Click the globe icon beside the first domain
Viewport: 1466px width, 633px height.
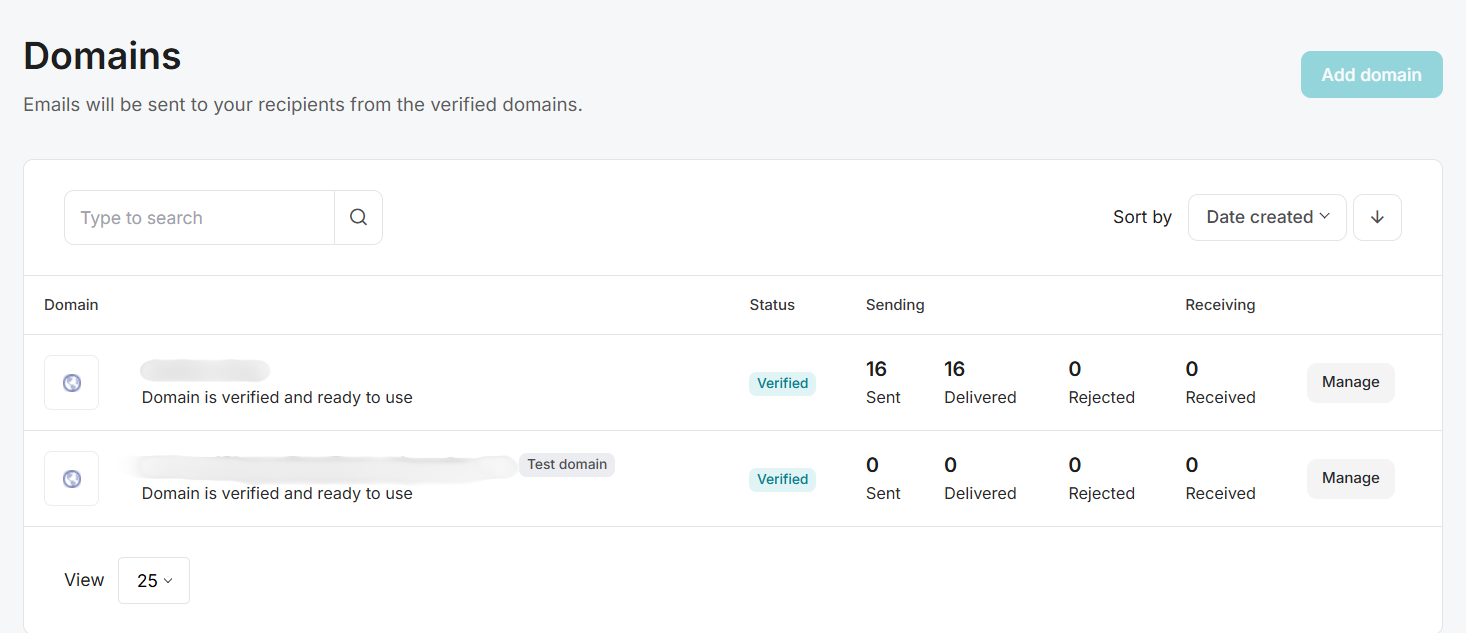pos(71,382)
